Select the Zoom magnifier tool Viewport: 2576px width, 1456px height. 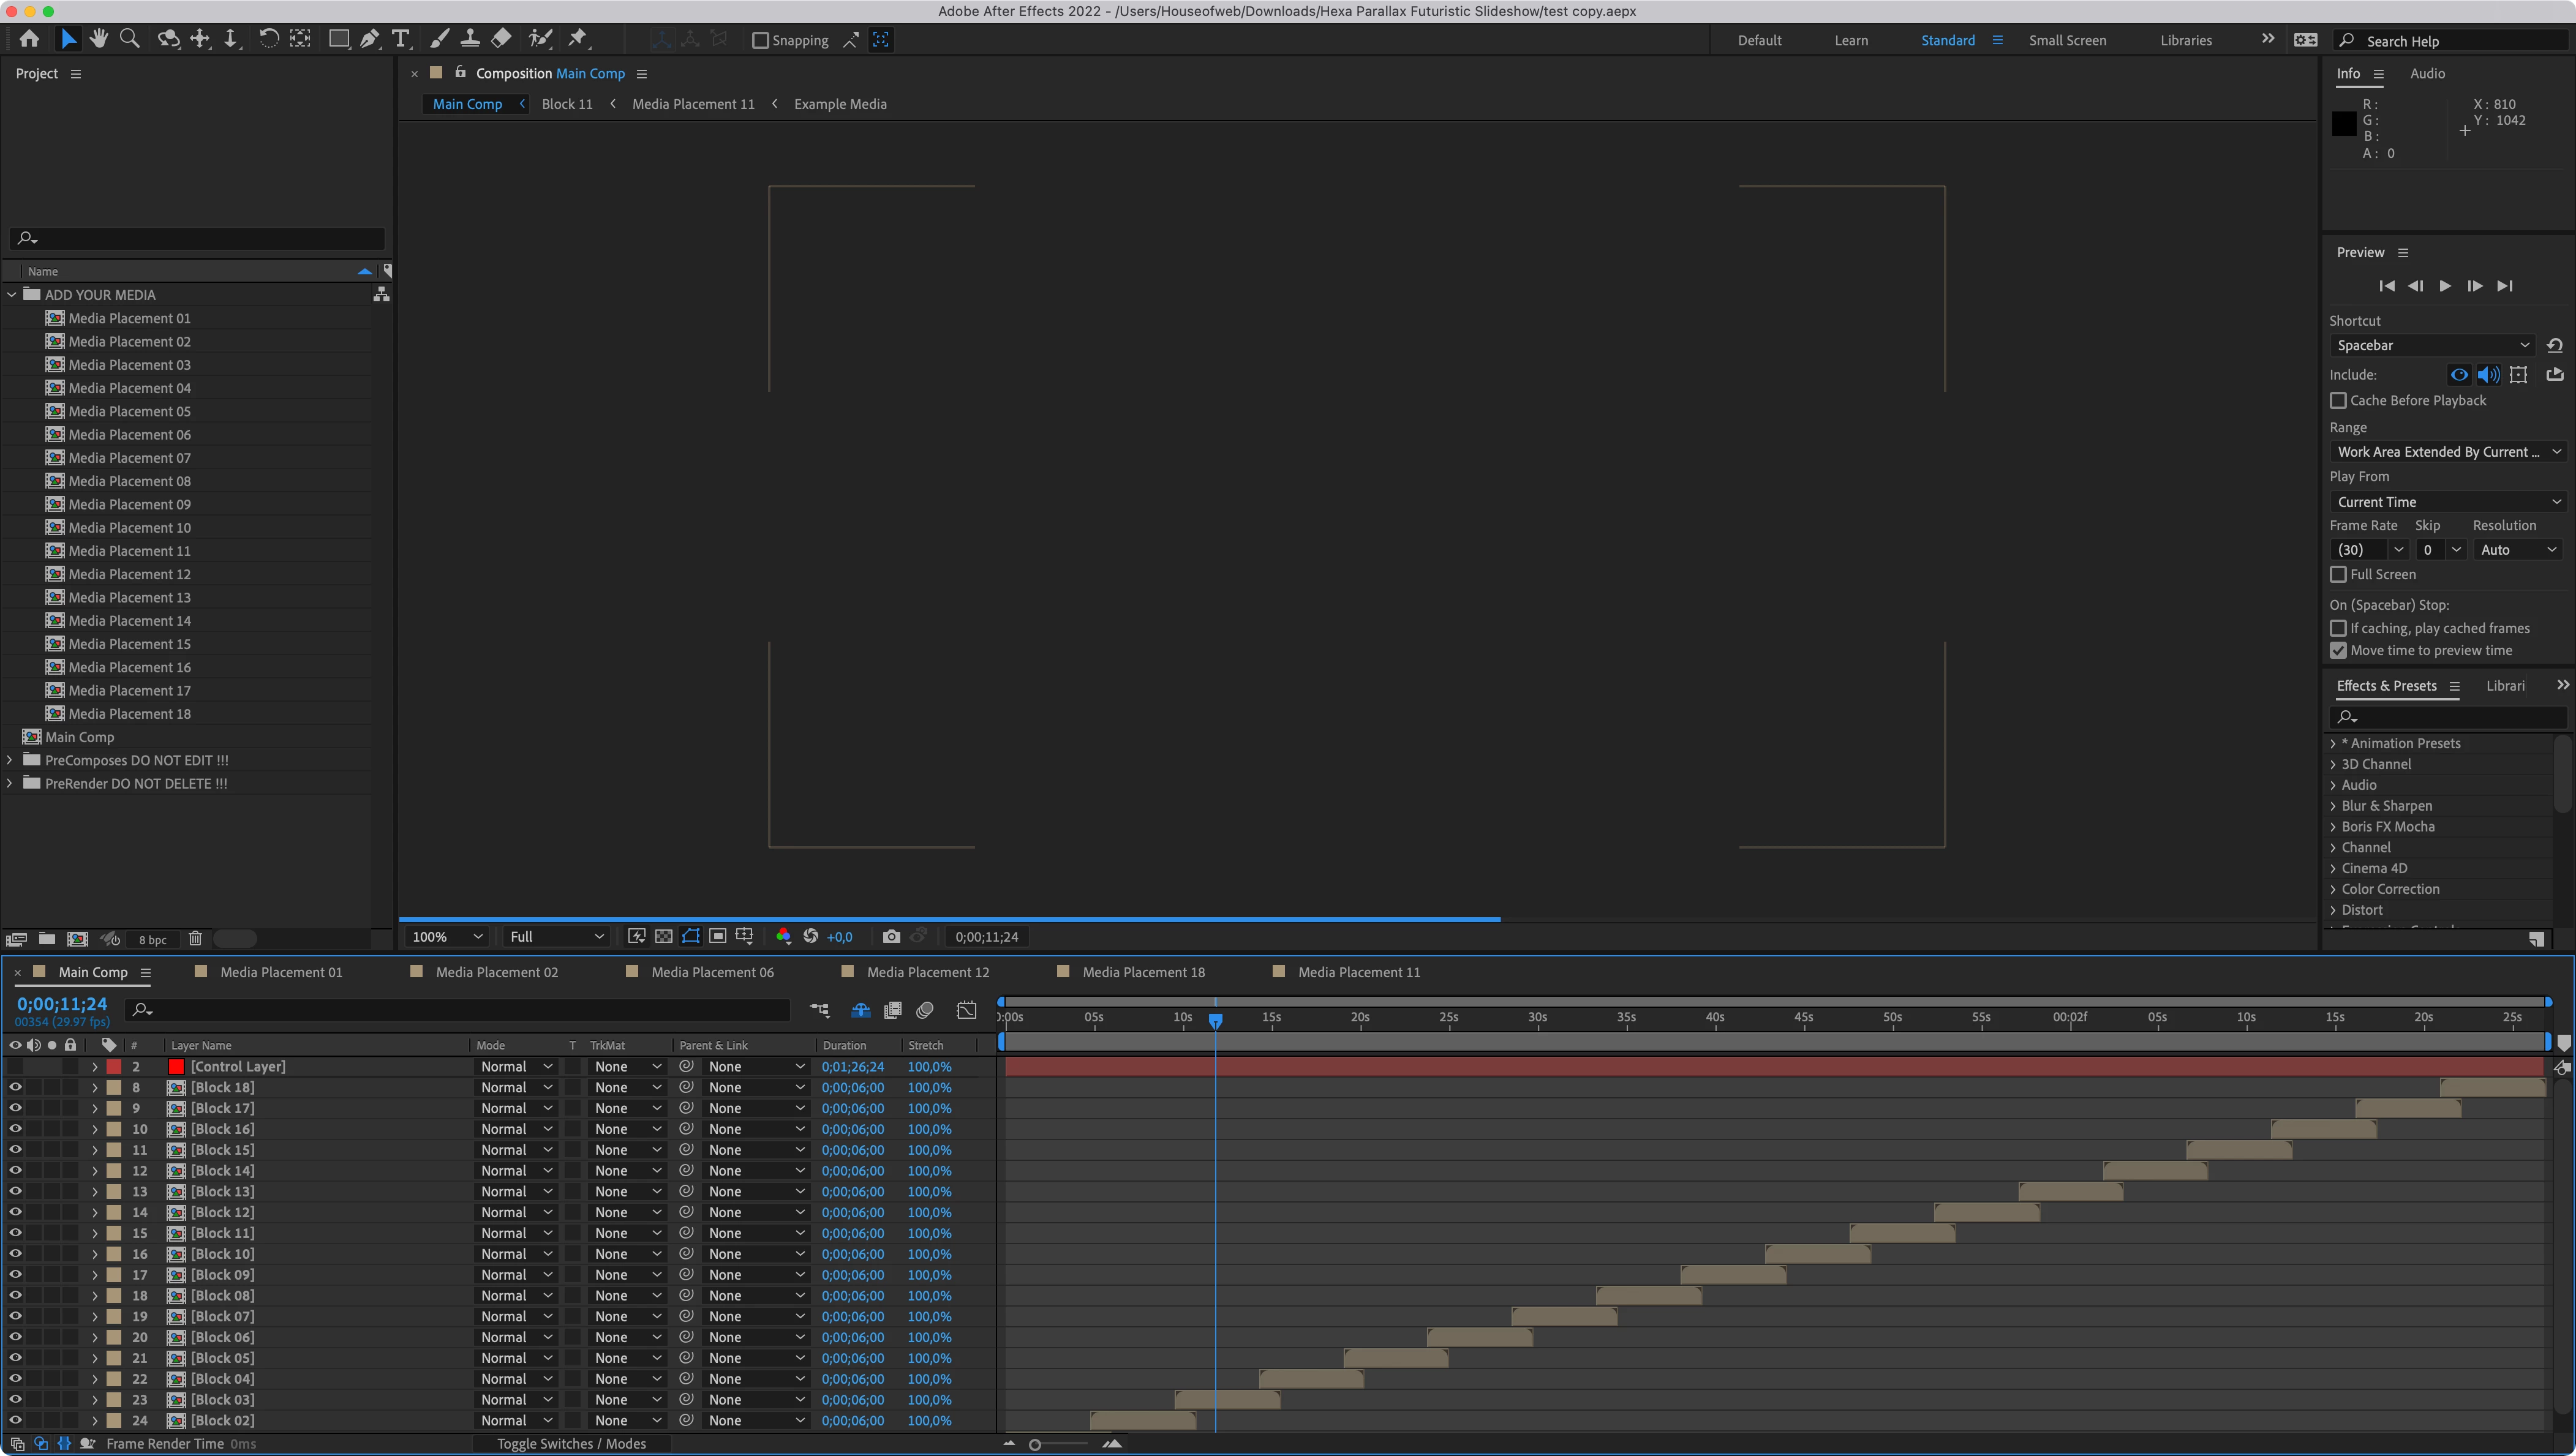[129, 39]
